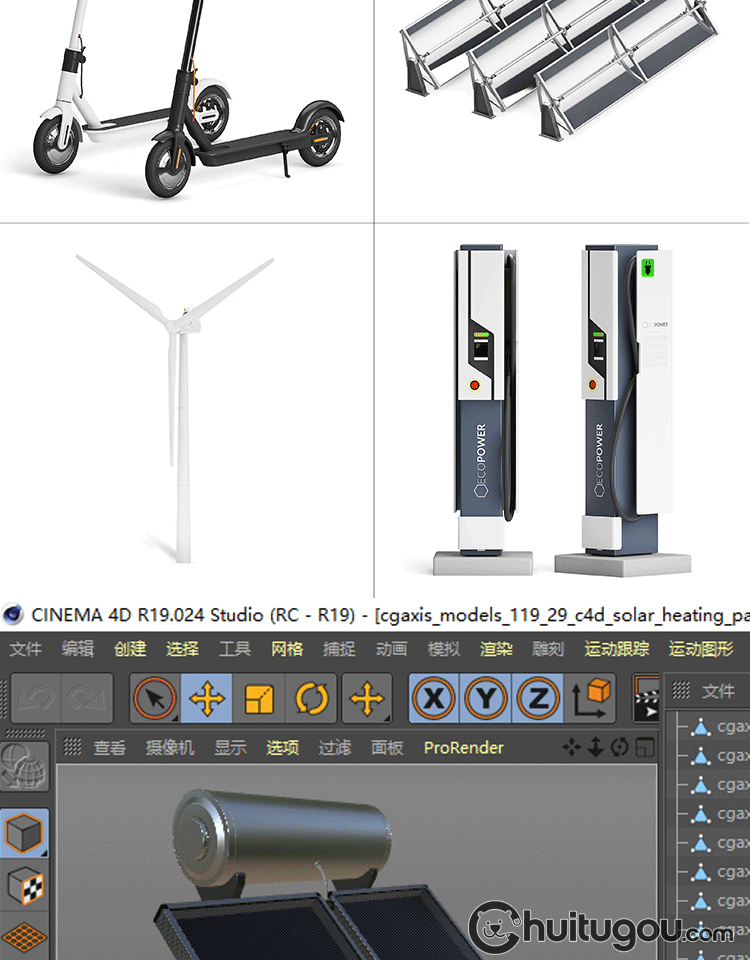Open the 摄像机 viewport menu
The width and height of the screenshot is (750, 960).
point(170,747)
